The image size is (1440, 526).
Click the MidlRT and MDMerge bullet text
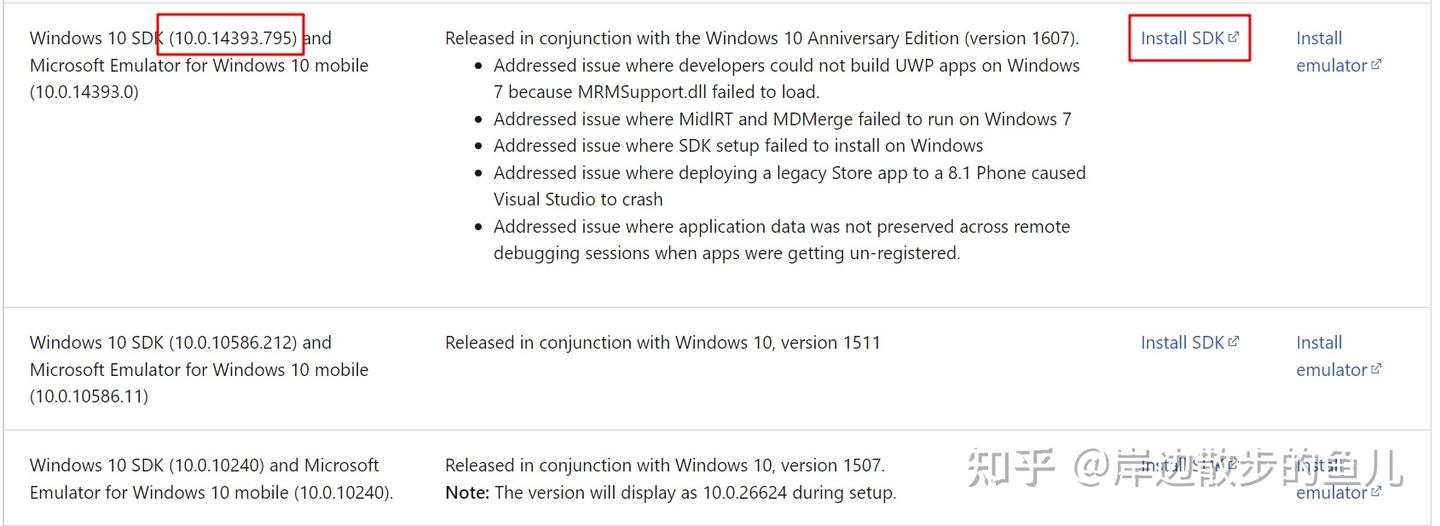(x=782, y=119)
